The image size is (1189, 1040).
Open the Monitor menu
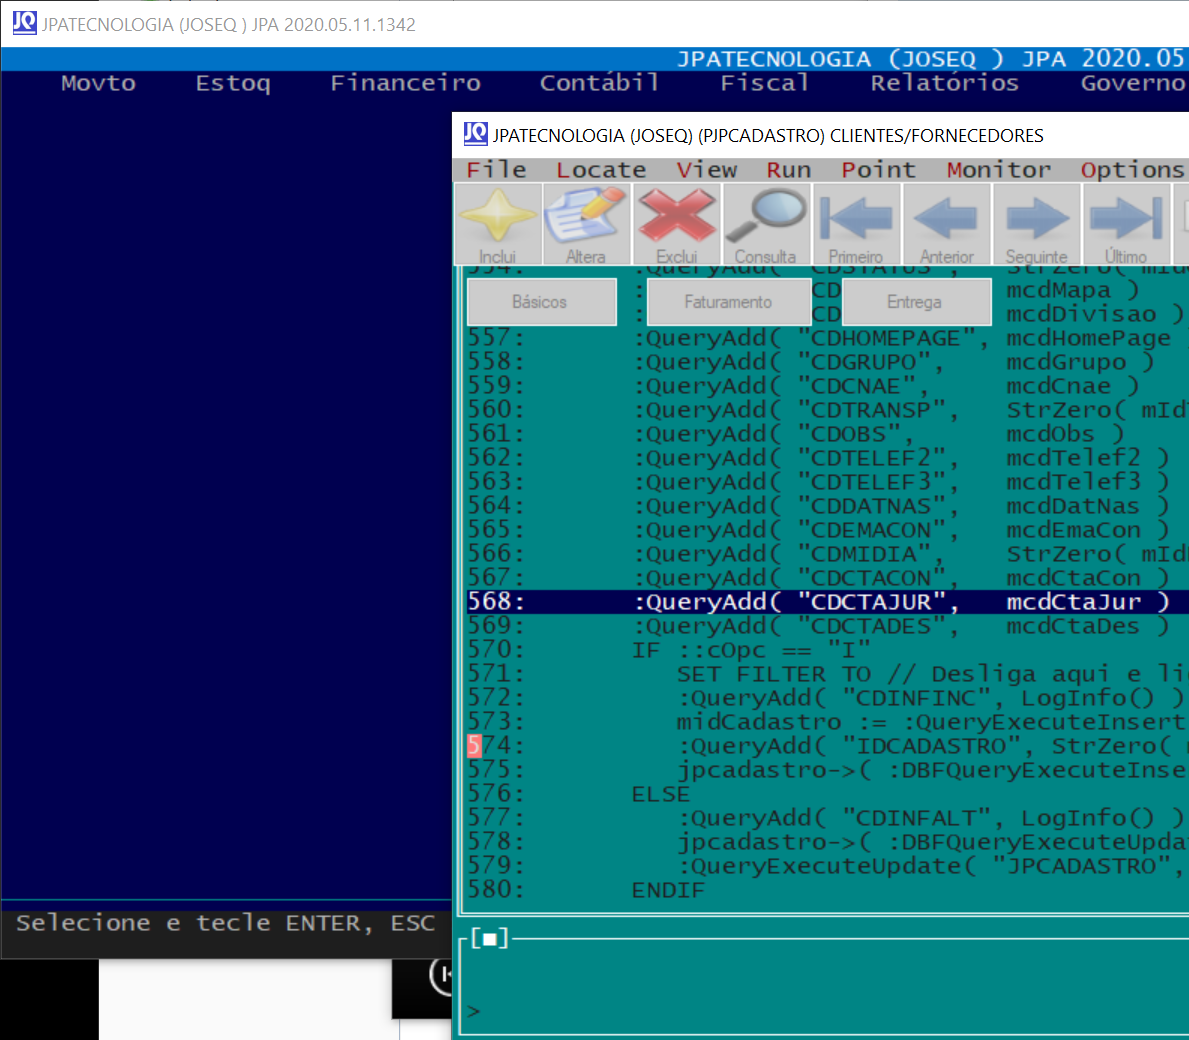point(998,170)
